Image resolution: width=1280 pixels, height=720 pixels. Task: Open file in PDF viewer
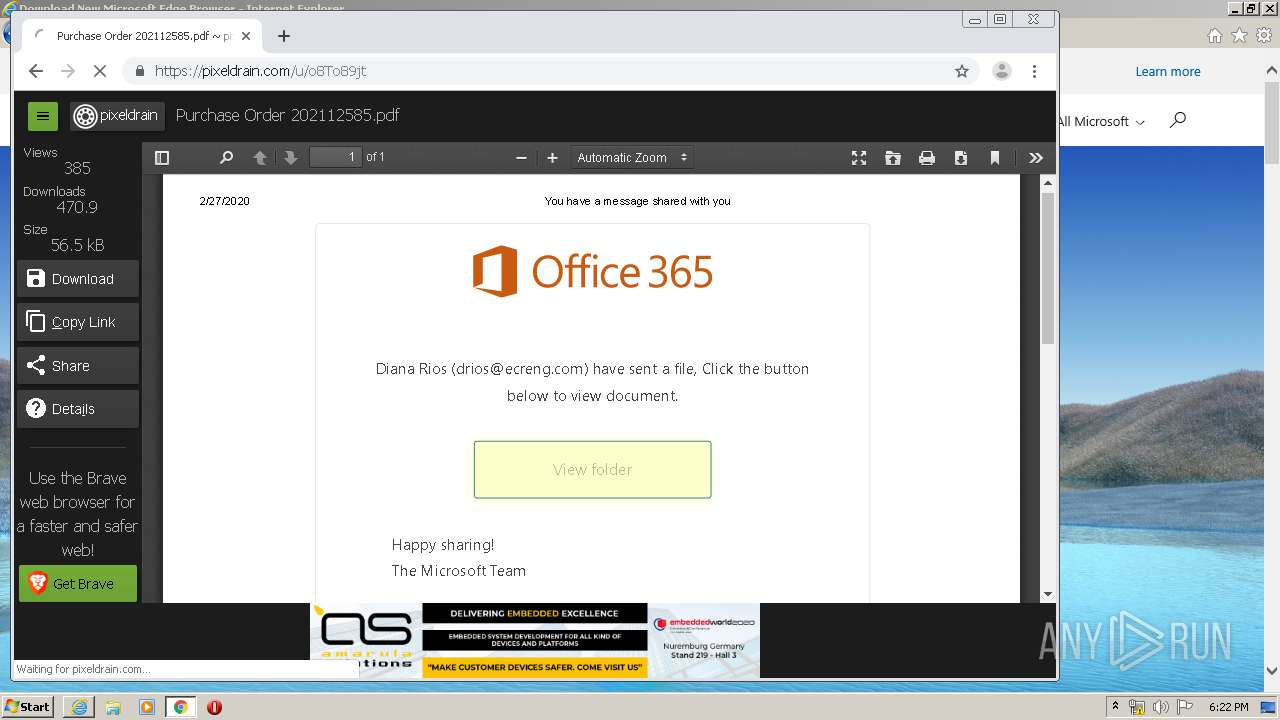click(892, 158)
